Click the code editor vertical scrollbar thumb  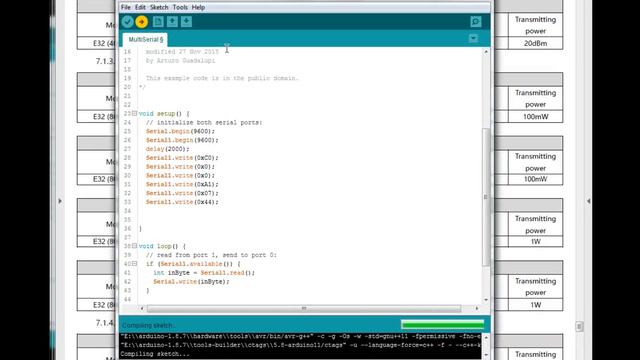pos(486,197)
